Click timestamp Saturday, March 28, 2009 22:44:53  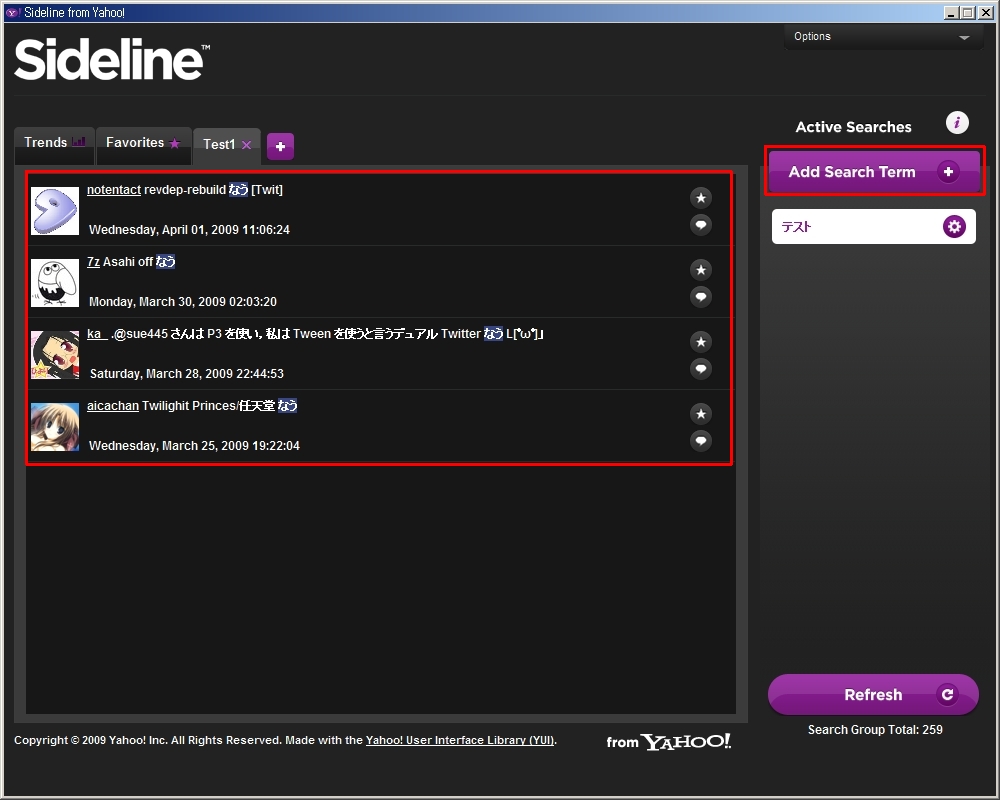[x=187, y=374]
